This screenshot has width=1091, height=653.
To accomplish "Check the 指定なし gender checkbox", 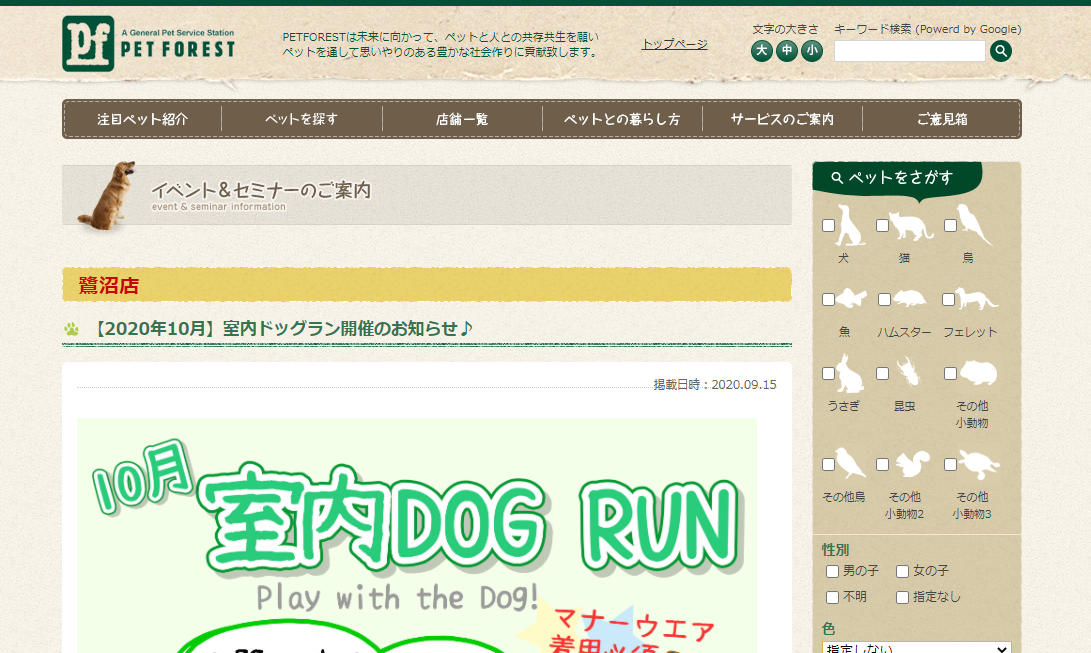I will [x=902, y=597].
